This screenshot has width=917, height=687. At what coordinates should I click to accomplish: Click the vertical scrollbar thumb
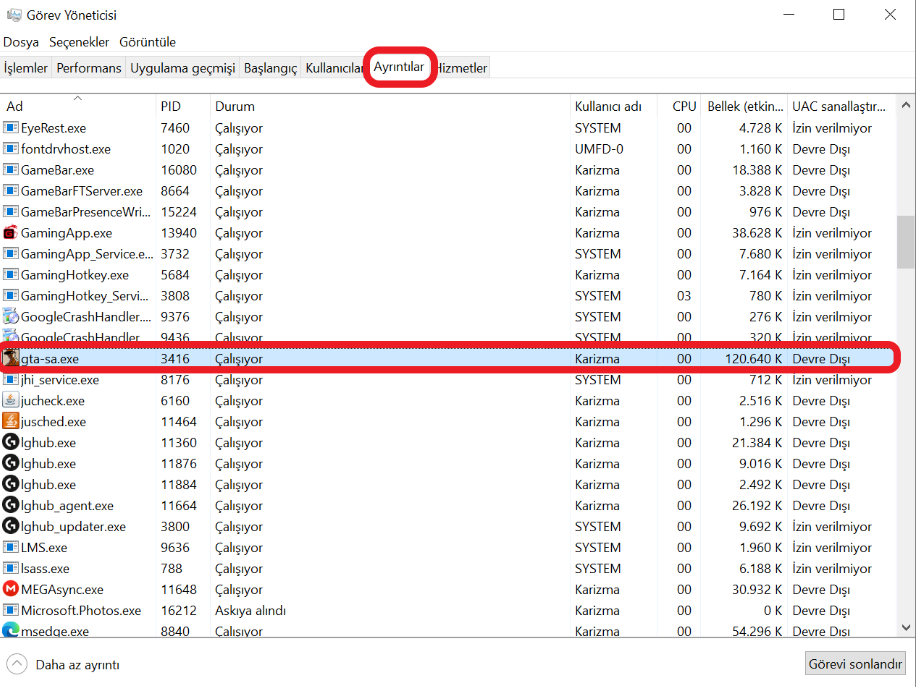[906, 242]
